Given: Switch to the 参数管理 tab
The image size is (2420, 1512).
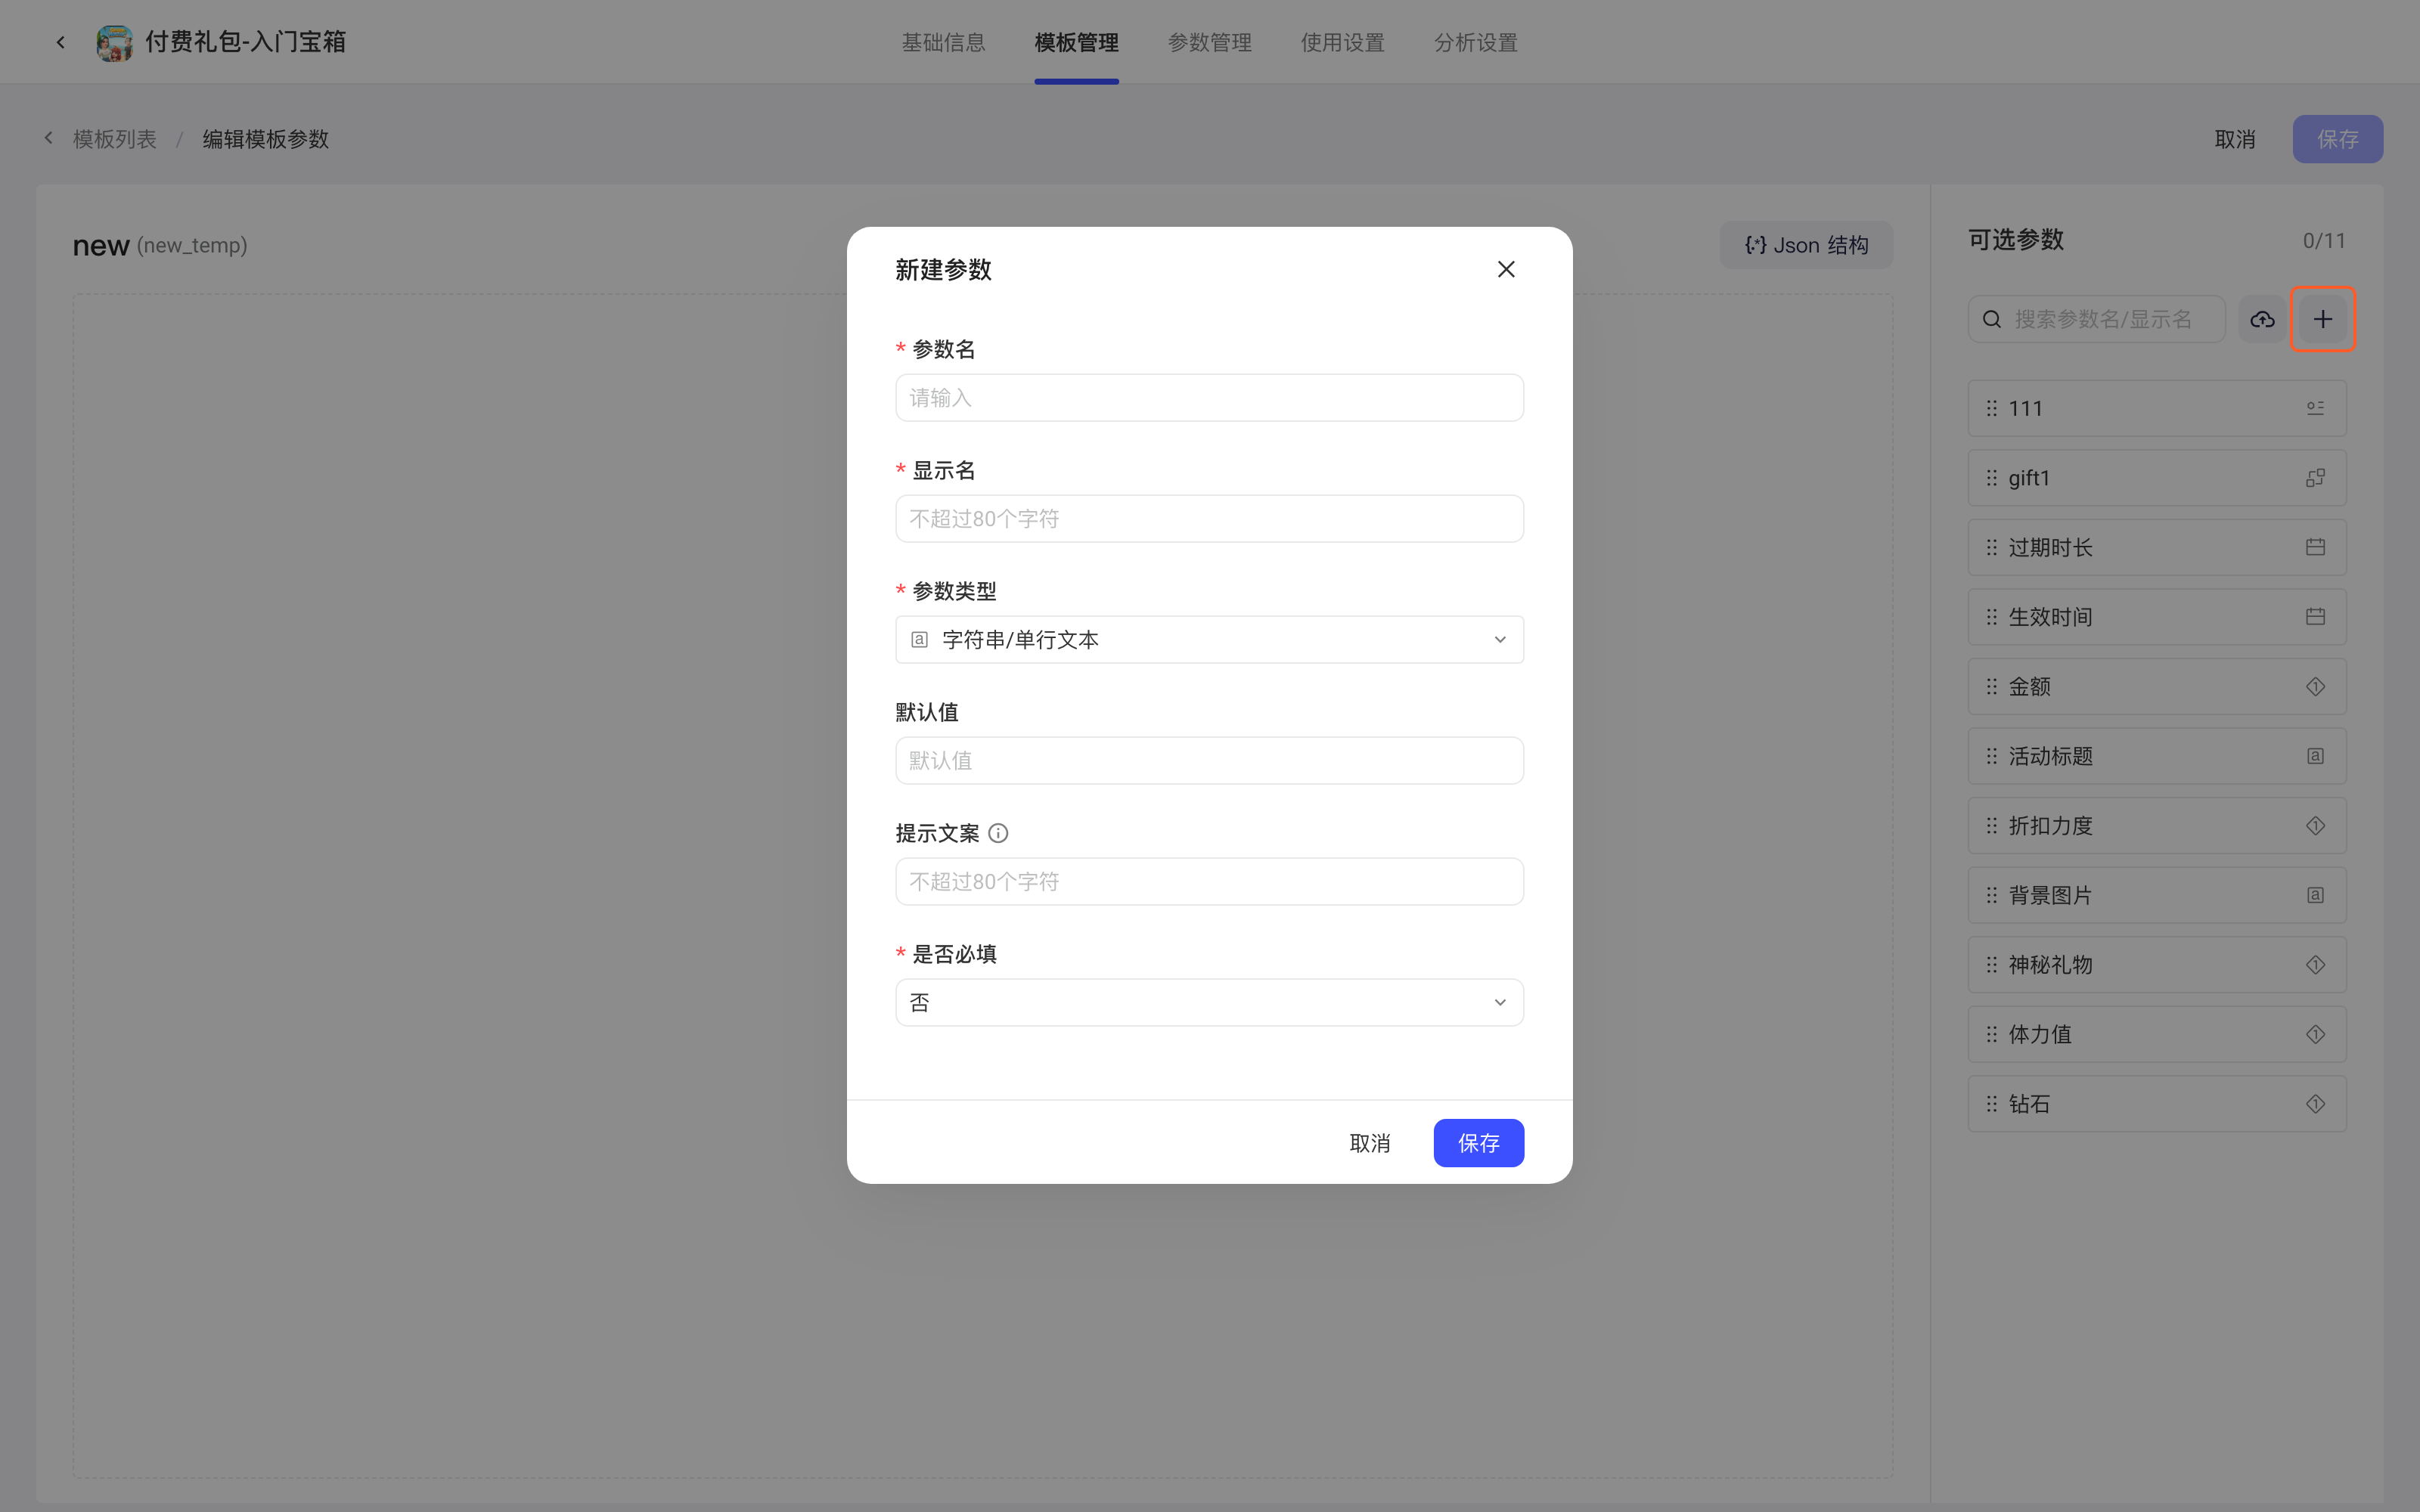Looking at the screenshot, I should point(1209,42).
